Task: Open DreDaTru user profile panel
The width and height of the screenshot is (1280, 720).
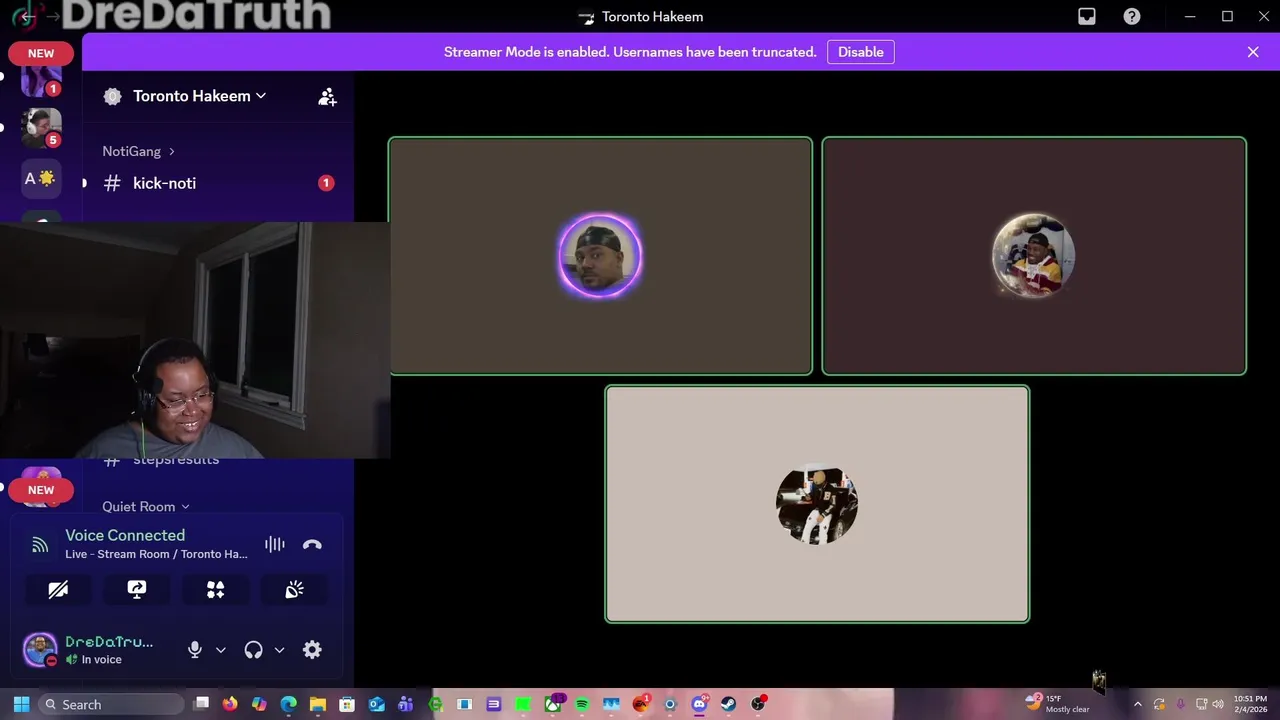Action: click(x=90, y=650)
